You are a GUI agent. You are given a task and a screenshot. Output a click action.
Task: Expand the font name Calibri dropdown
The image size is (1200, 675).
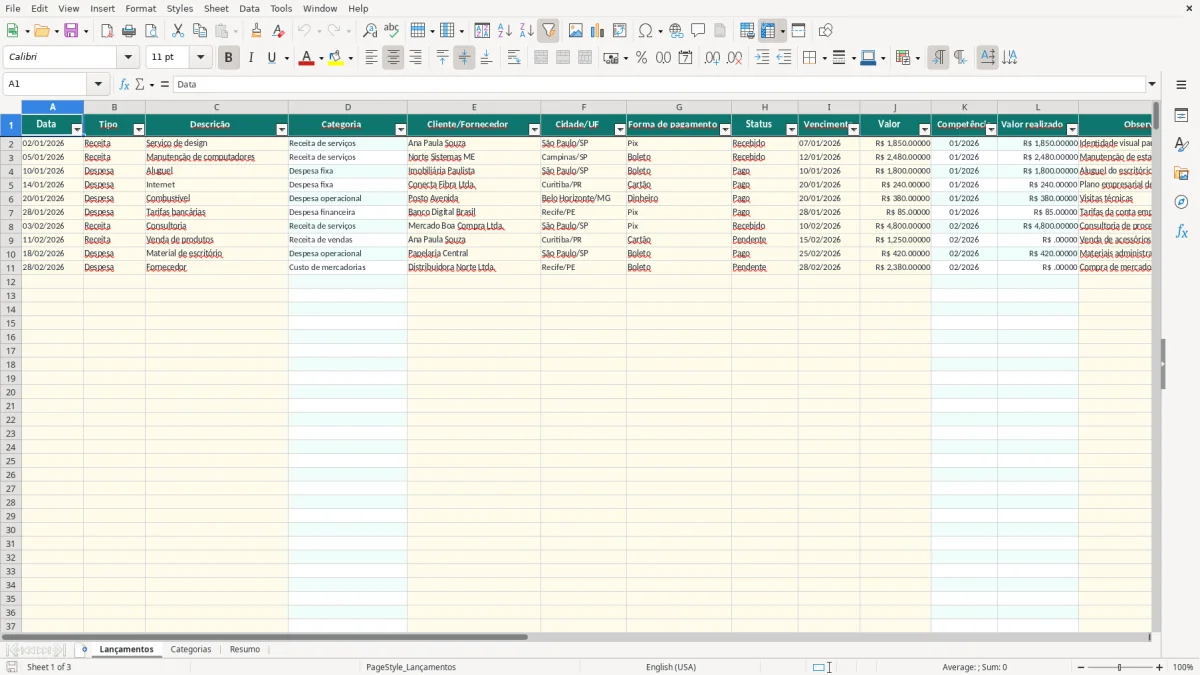[128, 58]
